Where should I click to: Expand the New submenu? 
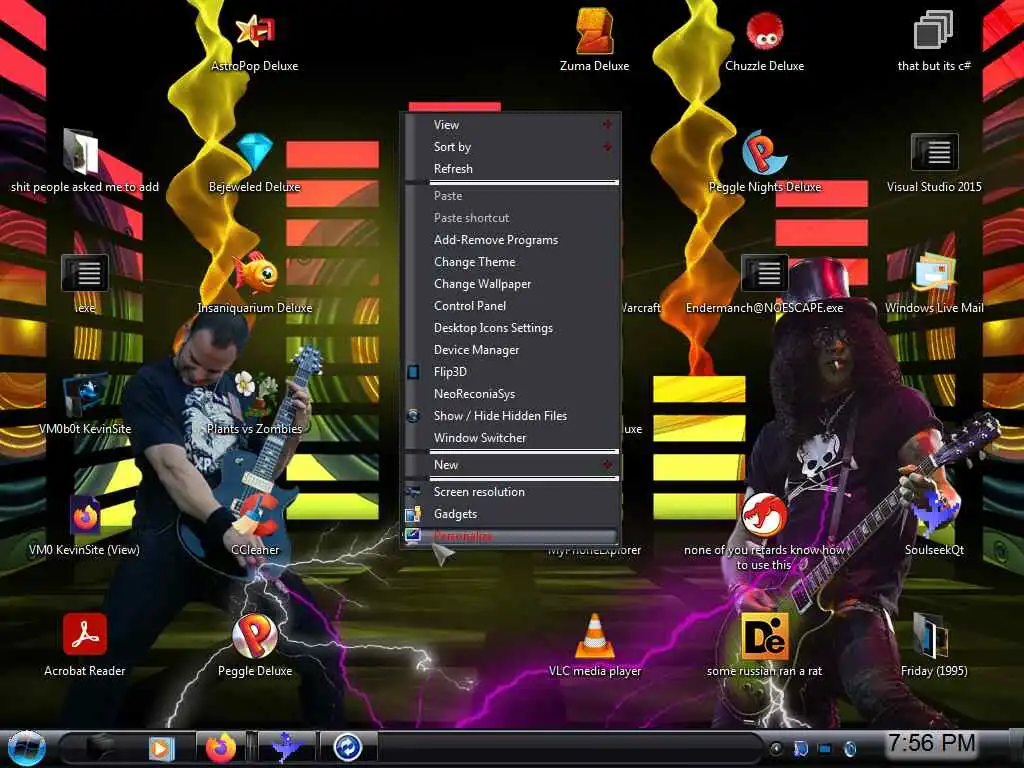click(512, 465)
